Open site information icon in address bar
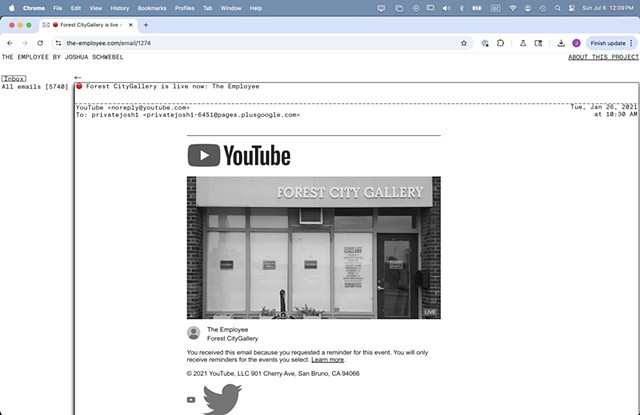Viewport: 640px width, 415px height. tap(58, 43)
